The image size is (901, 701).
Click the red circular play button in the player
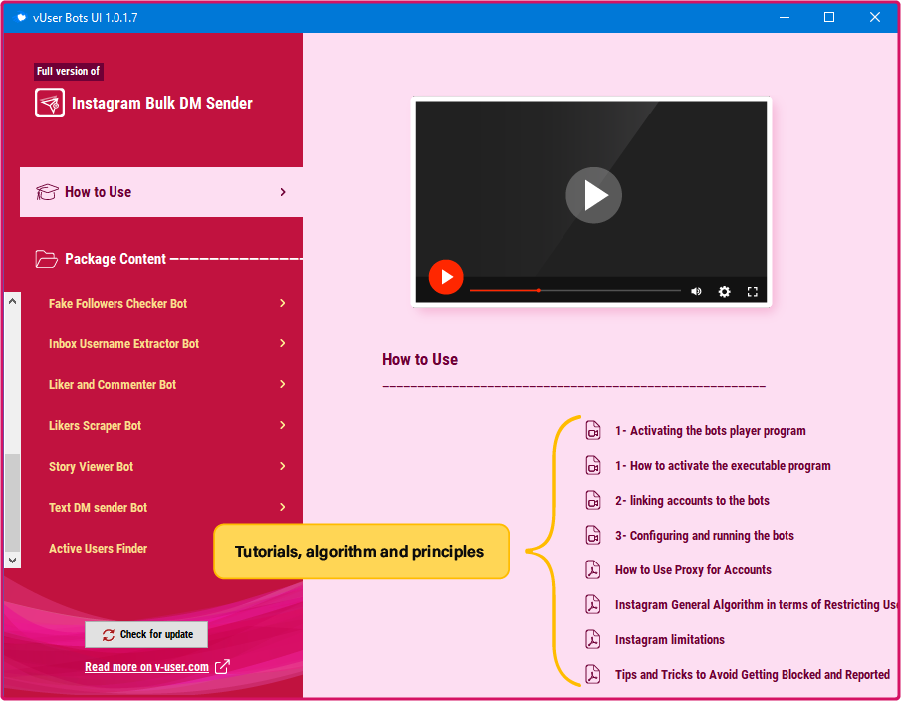[446, 277]
